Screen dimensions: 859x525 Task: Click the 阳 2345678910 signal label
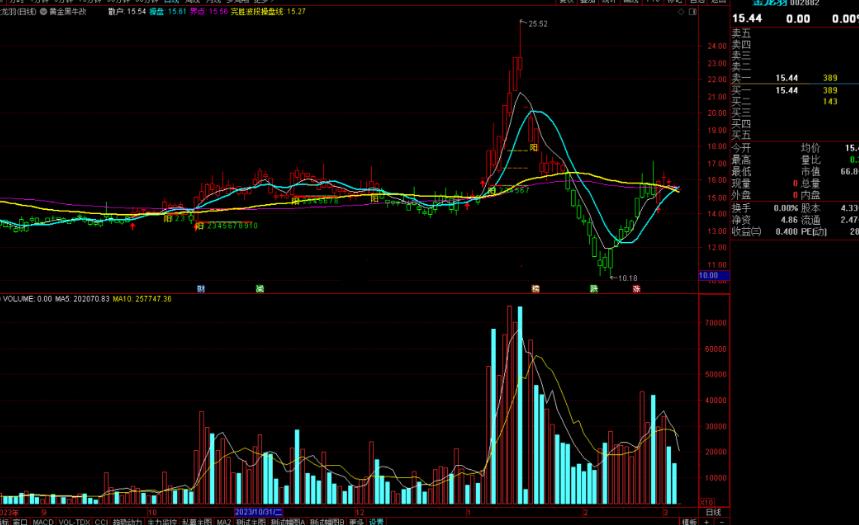pos(226,225)
